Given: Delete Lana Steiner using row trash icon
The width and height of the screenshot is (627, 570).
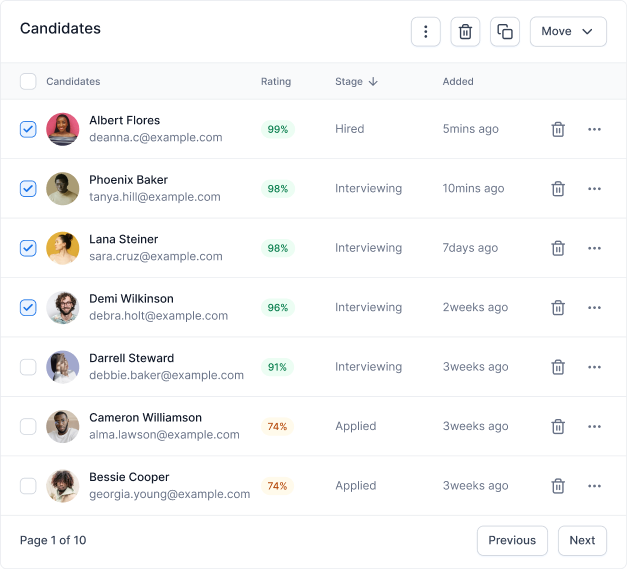Looking at the screenshot, I should (x=558, y=248).
